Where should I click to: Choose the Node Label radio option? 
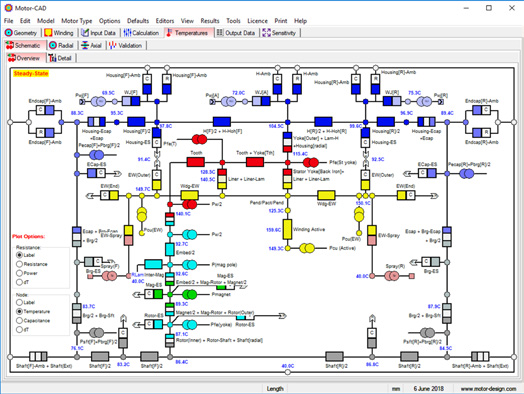19,302
